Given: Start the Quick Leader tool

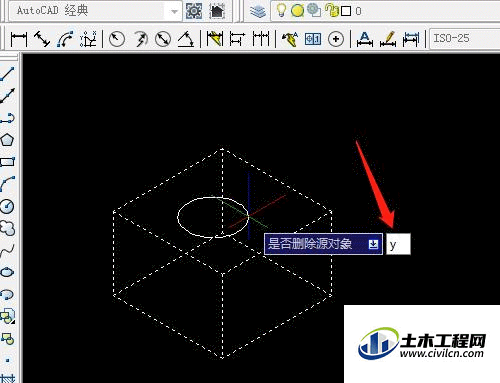Looking at the screenshot, I should (x=290, y=39).
